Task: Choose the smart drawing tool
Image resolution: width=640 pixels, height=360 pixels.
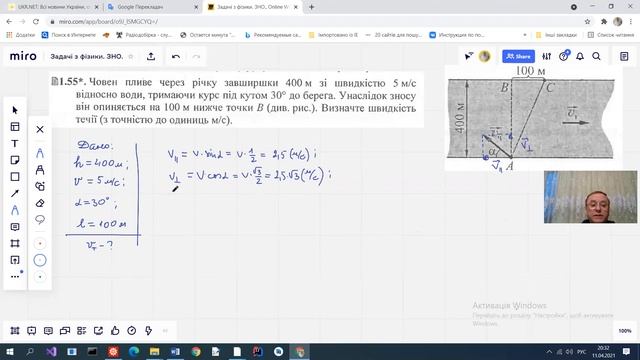Action: click(x=40, y=187)
